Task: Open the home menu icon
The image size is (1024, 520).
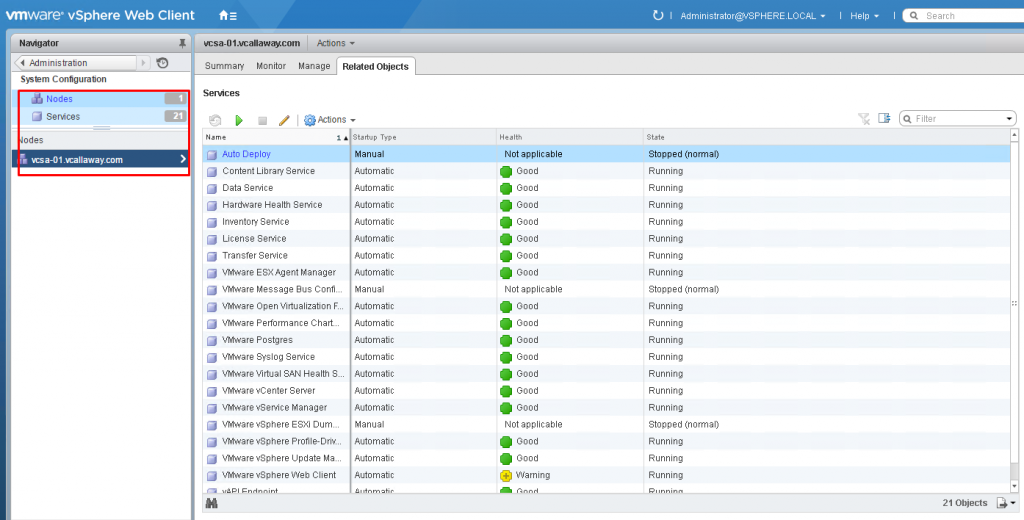Action: [x=227, y=15]
